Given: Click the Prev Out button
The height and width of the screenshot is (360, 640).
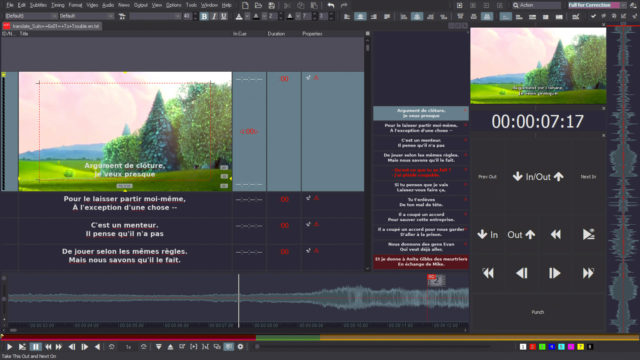Looking at the screenshot, I should [x=487, y=177].
